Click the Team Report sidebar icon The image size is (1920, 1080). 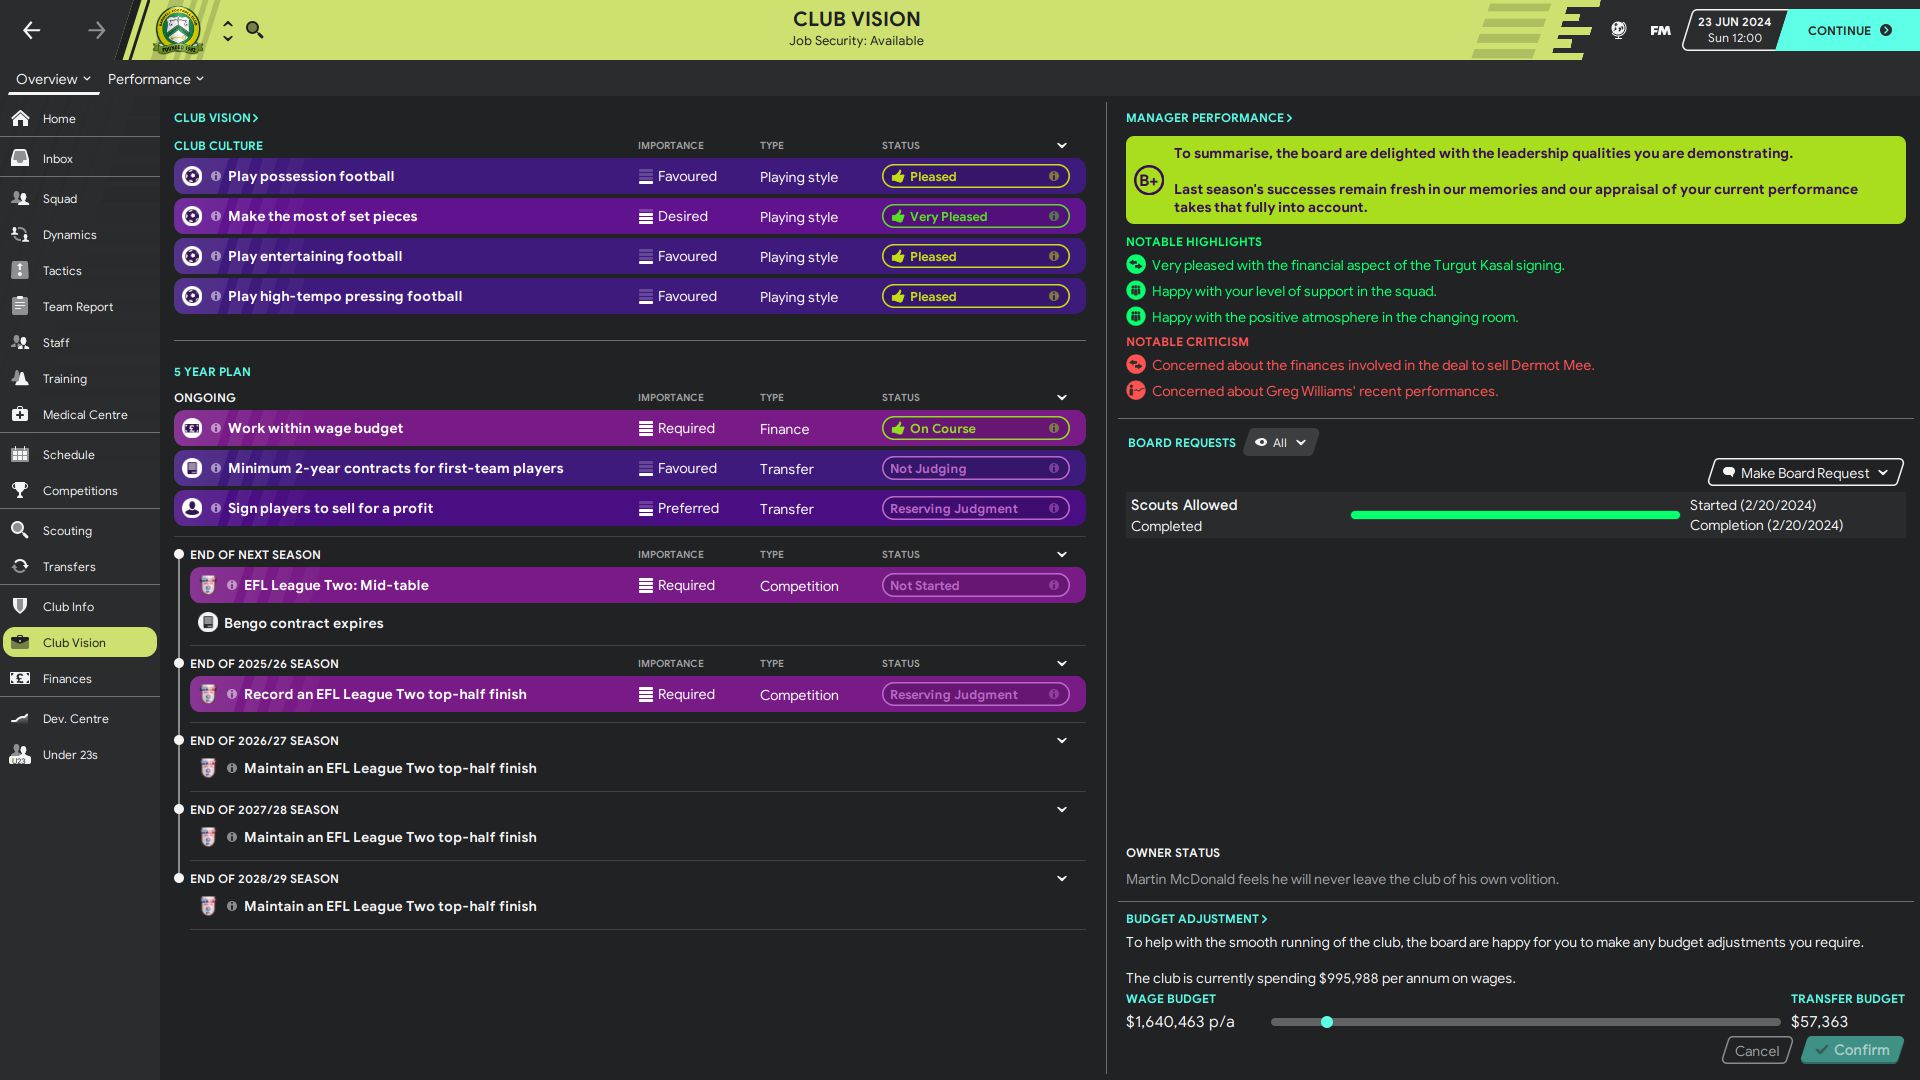coord(20,306)
